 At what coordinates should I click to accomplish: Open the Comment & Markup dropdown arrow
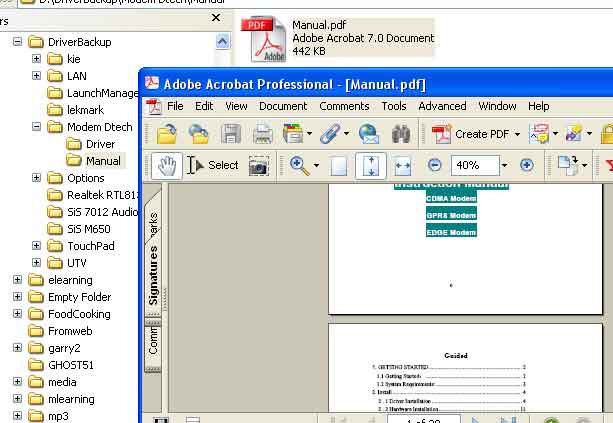[x=555, y=134]
